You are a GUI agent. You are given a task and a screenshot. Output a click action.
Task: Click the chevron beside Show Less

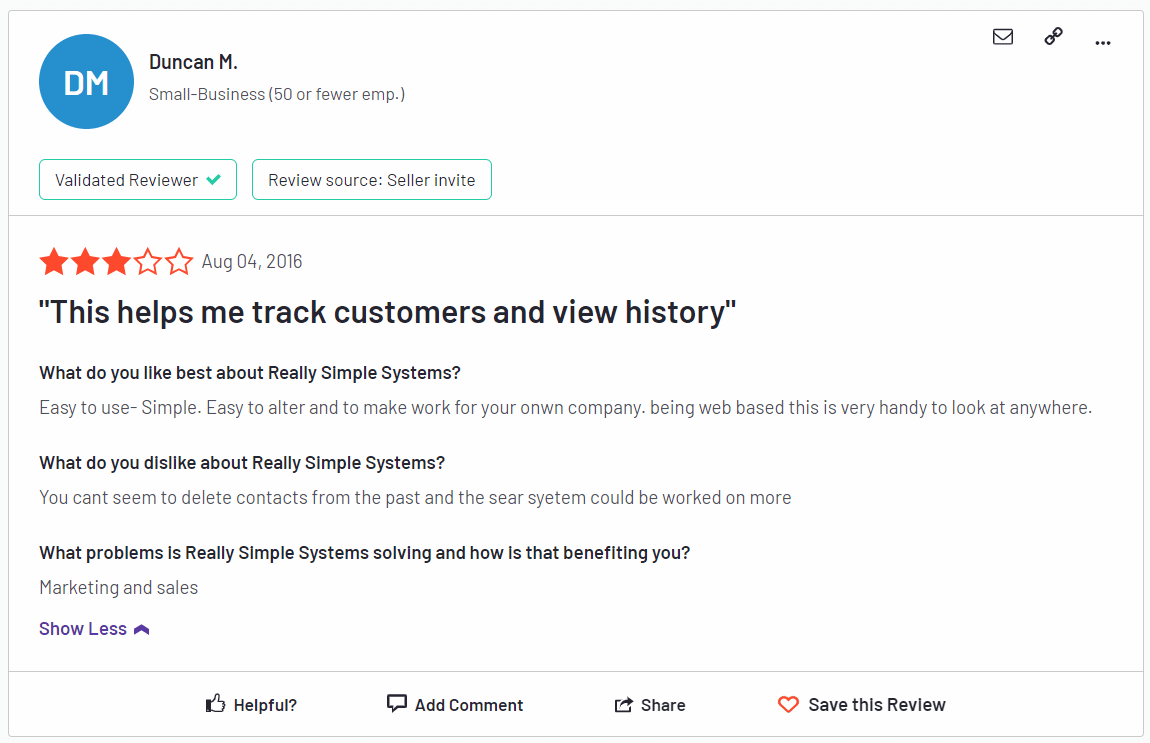click(x=142, y=629)
